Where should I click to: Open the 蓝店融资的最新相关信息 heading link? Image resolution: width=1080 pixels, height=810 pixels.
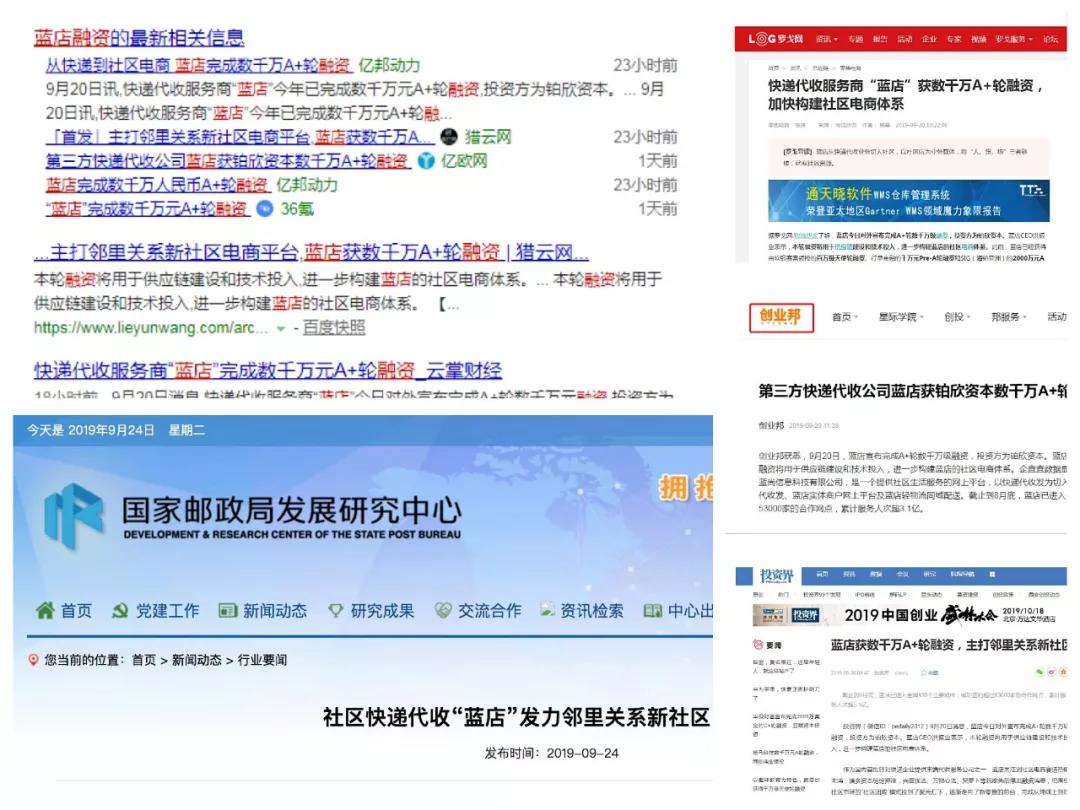(139, 37)
